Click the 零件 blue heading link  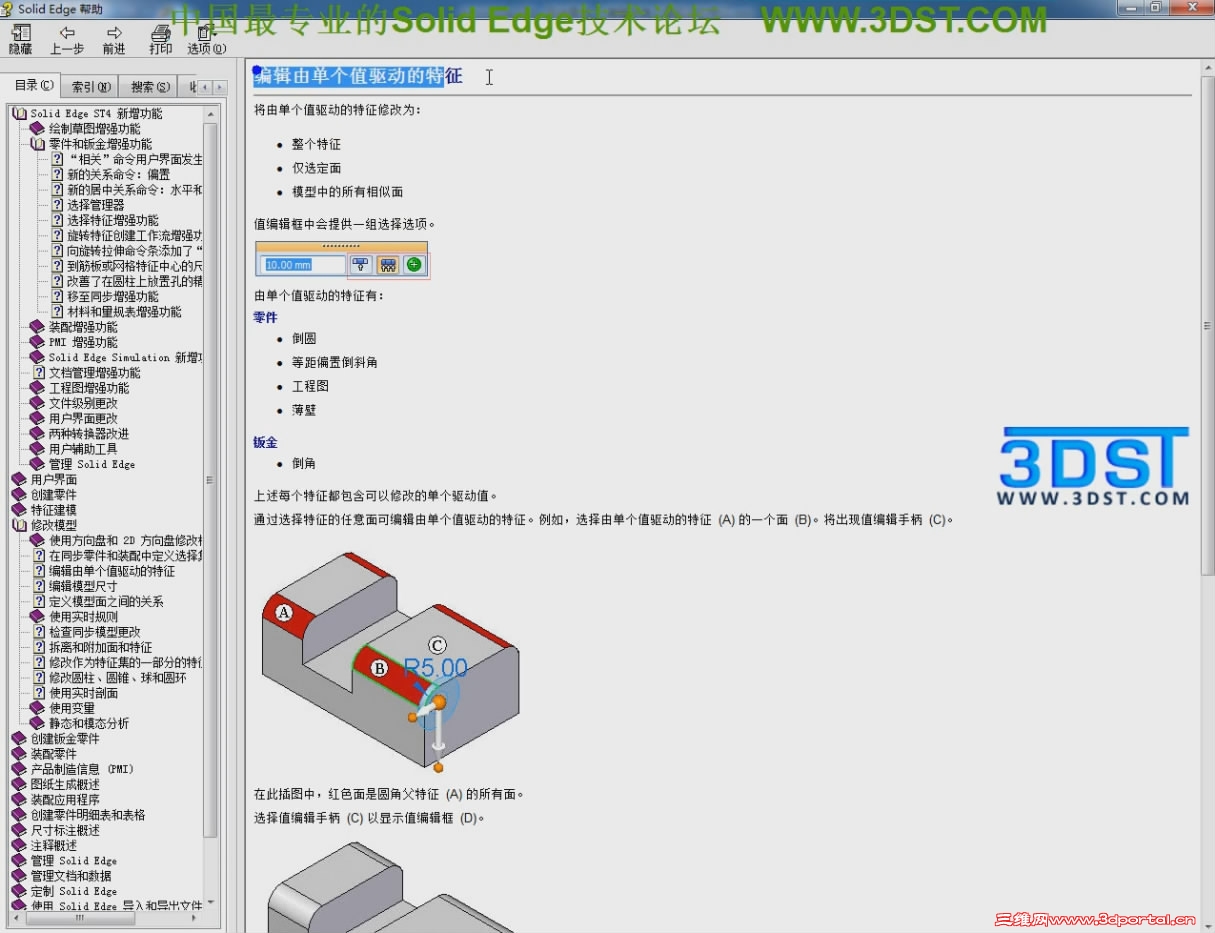pyautogui.click(x=265, y=317)
